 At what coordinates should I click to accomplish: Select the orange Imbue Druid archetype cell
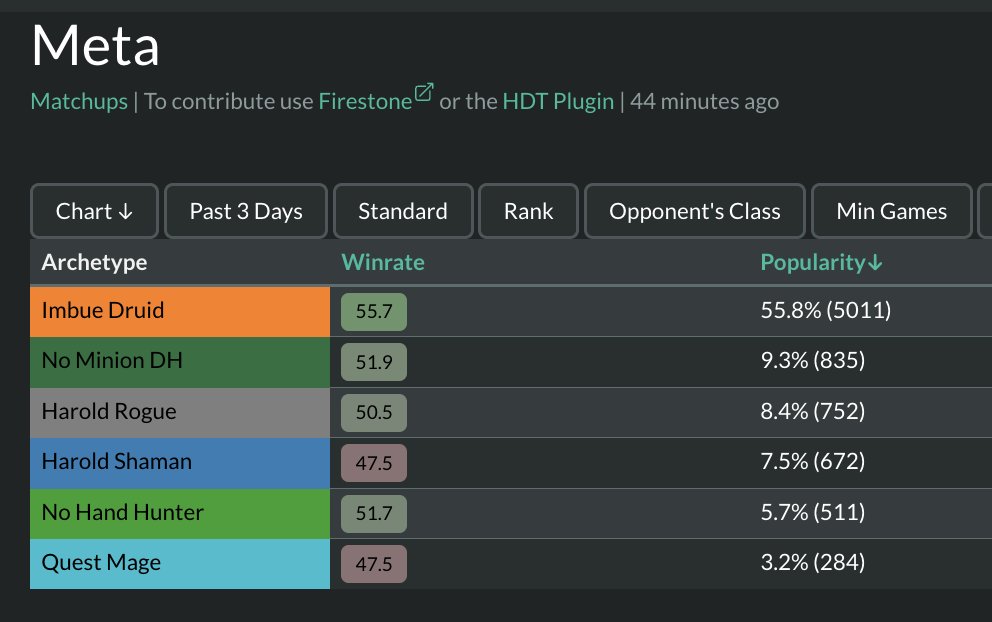pyautogui.click(x=180, y=311)
